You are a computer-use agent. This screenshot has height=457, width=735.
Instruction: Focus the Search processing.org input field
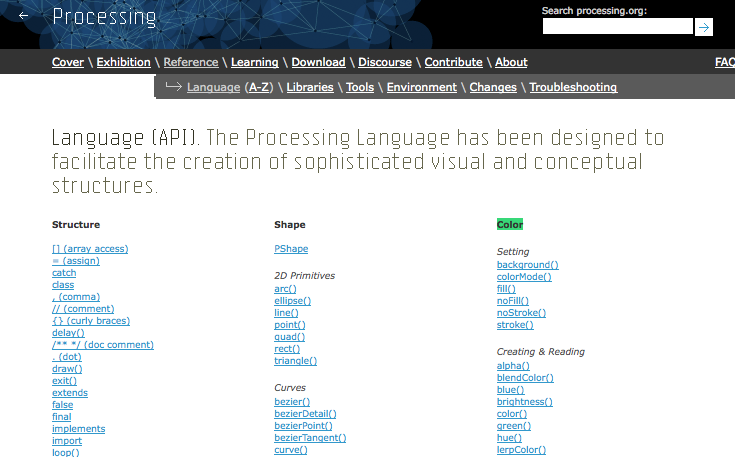[617, 26]
